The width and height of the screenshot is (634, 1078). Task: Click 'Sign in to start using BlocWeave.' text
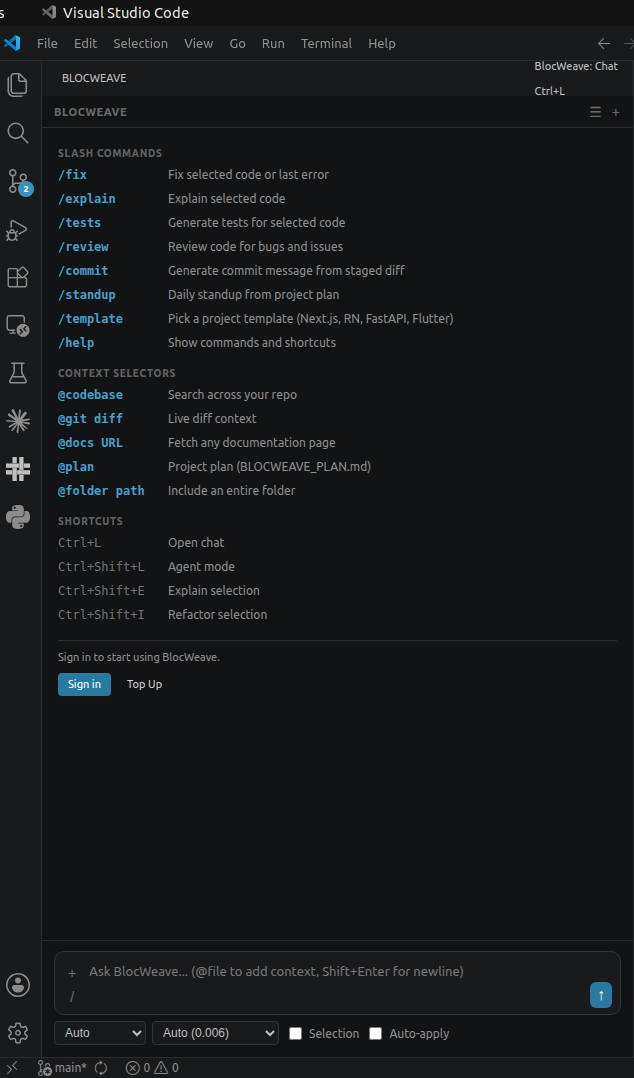[x=139, y=657]
